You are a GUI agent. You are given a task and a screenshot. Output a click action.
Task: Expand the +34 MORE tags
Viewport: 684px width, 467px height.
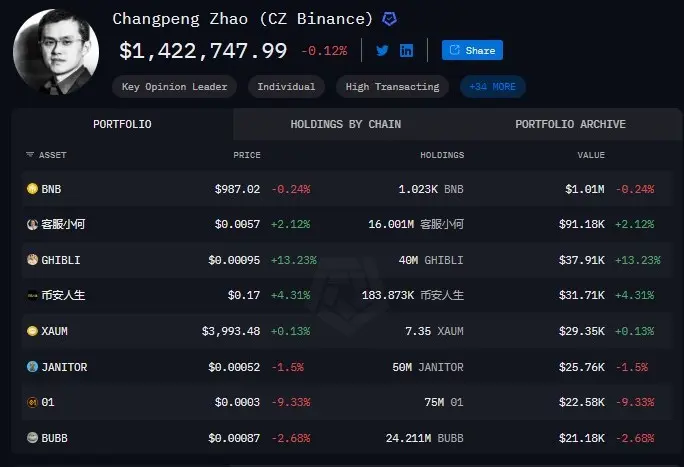492,87
